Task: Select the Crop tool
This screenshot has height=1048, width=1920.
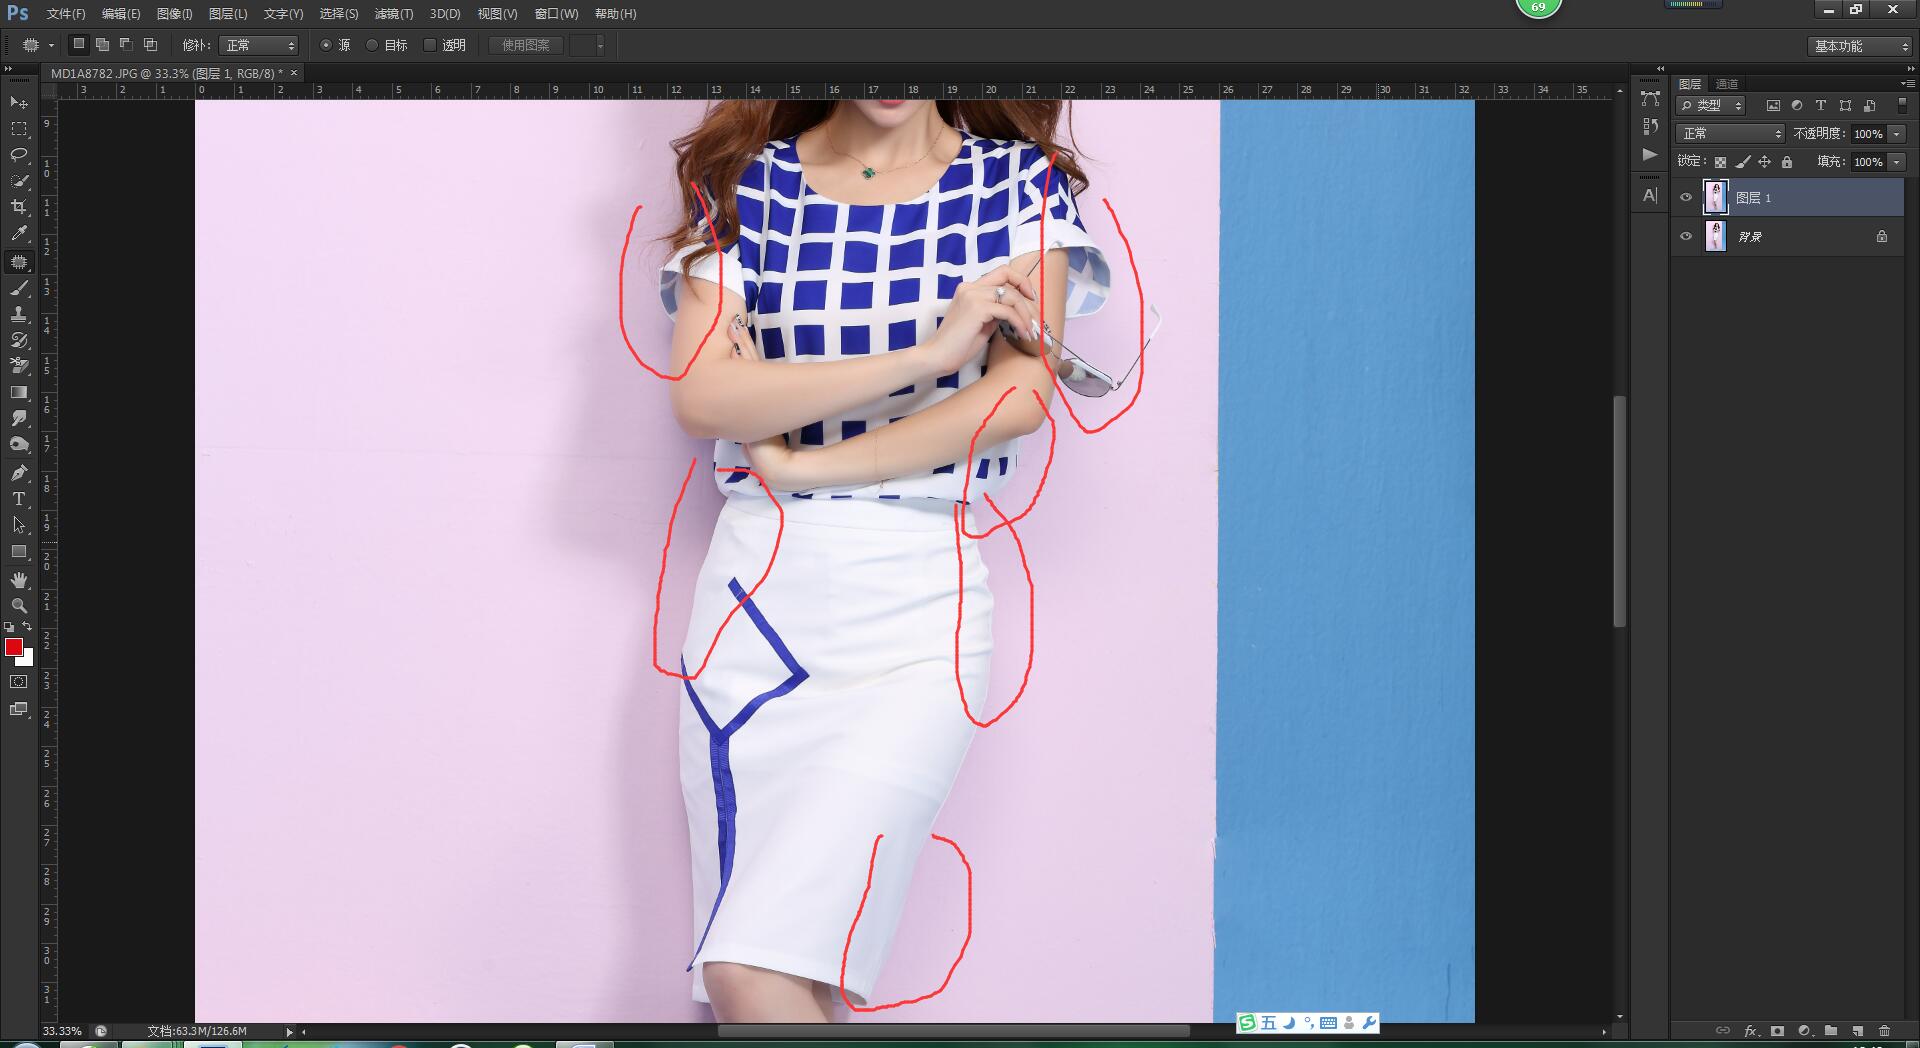Action: (x=19, y=207)
